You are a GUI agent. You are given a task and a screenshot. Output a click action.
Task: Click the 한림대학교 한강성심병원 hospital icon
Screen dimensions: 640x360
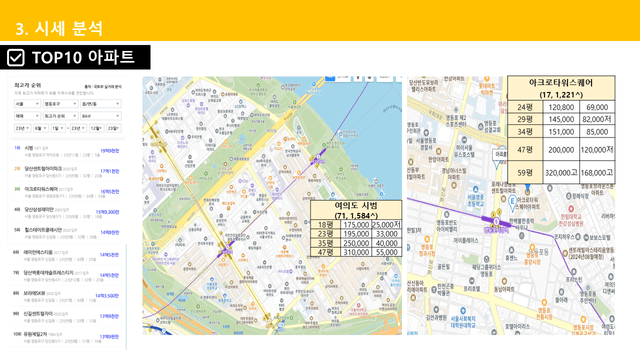point(571,209)
